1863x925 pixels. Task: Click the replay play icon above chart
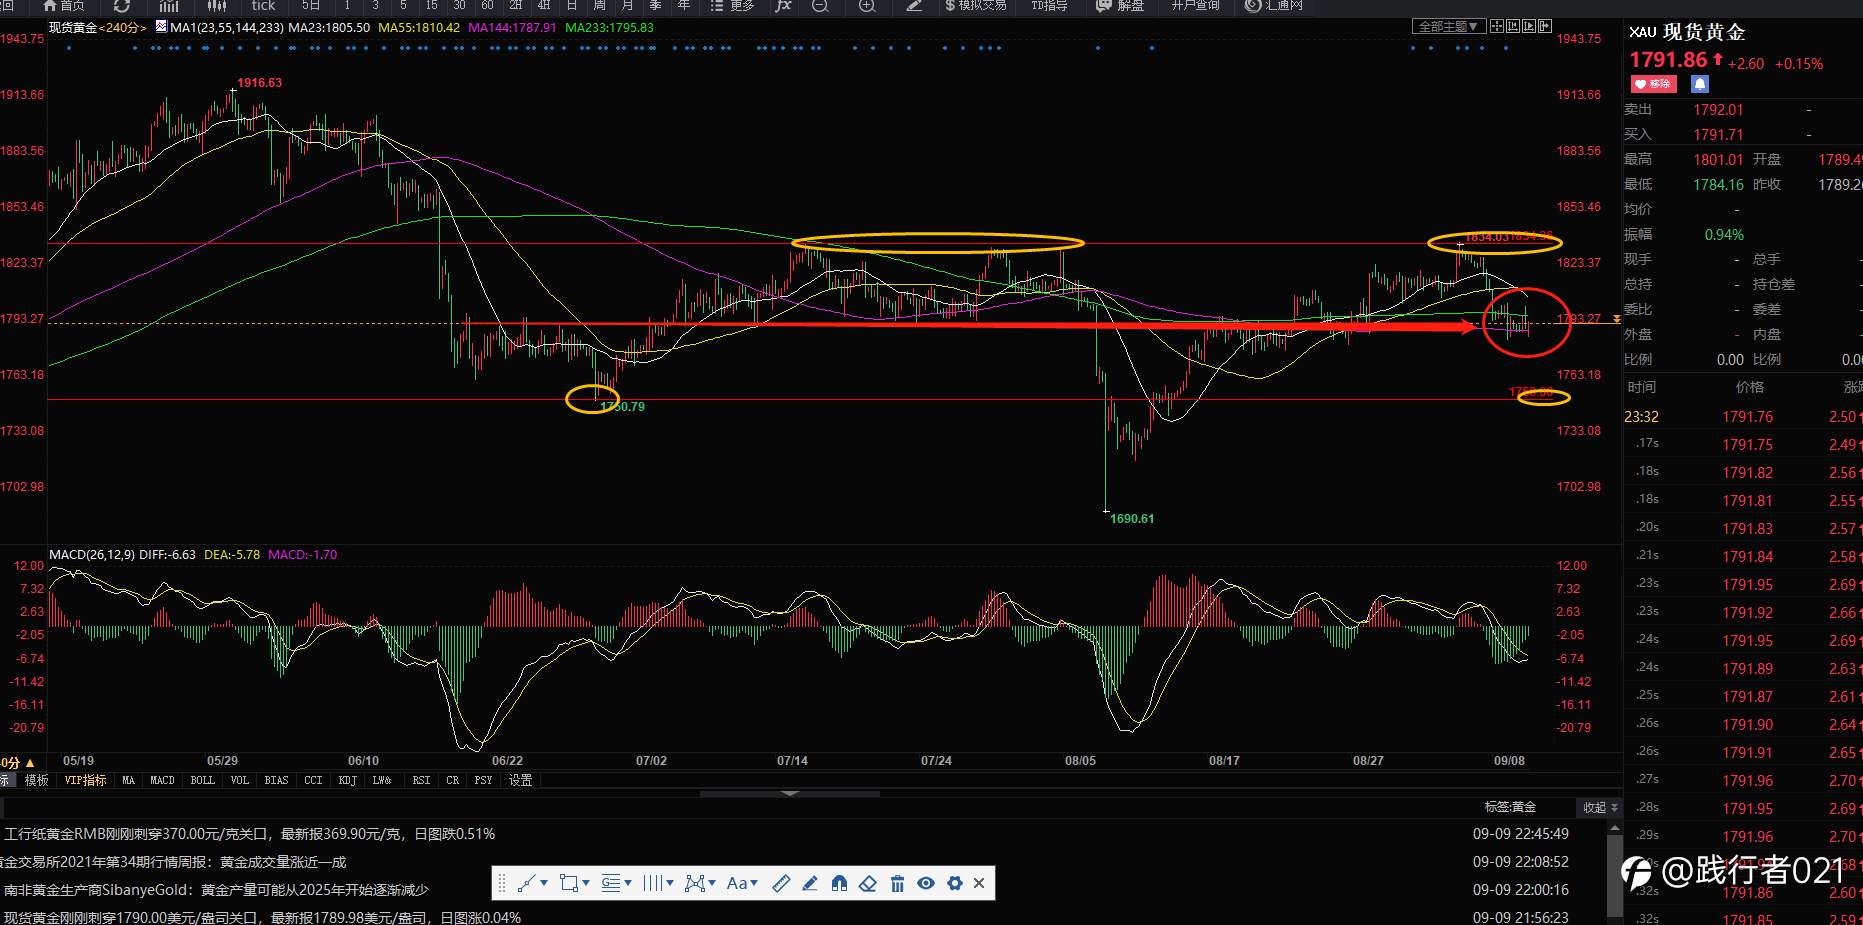(1529, 26)
